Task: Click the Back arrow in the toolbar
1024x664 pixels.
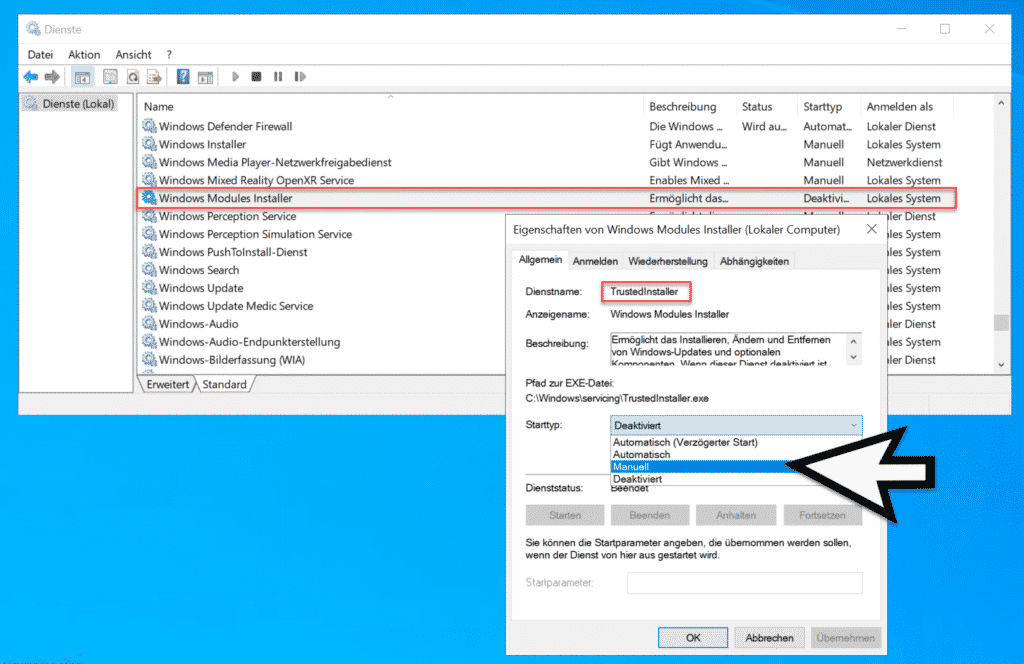Action: (31, 77)
